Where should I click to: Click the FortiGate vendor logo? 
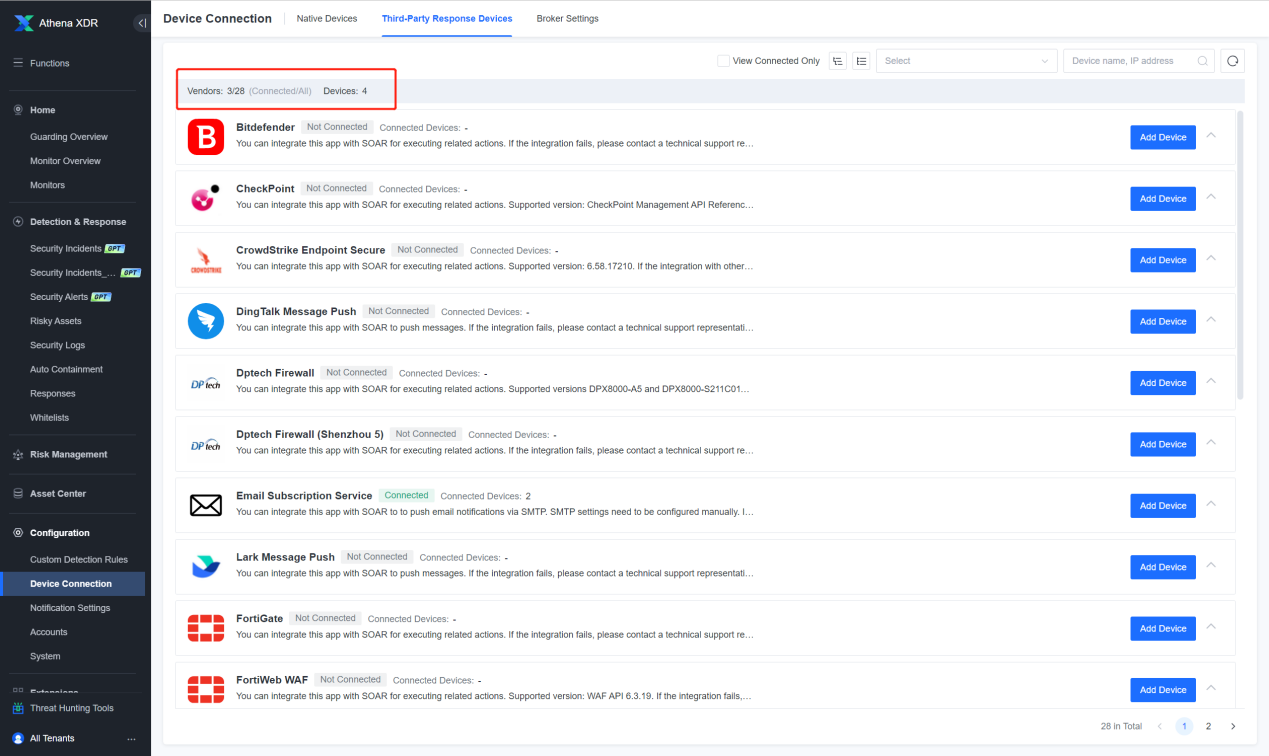click(206, 629)
